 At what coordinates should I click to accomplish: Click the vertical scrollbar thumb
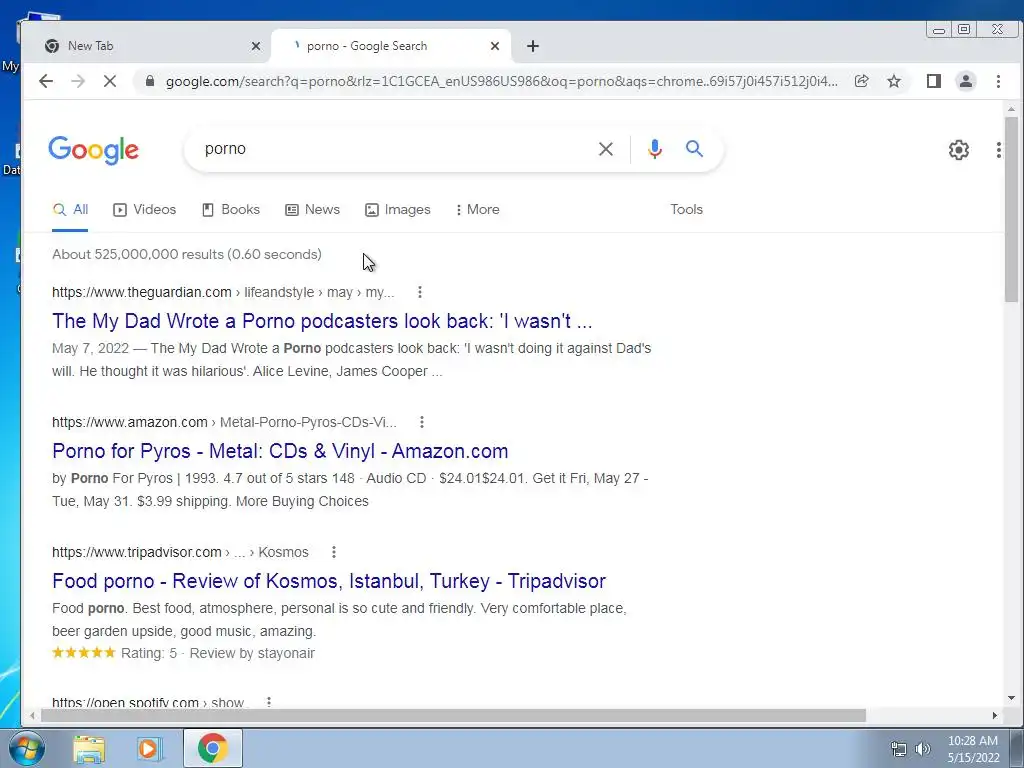(x=1011, y=209)
